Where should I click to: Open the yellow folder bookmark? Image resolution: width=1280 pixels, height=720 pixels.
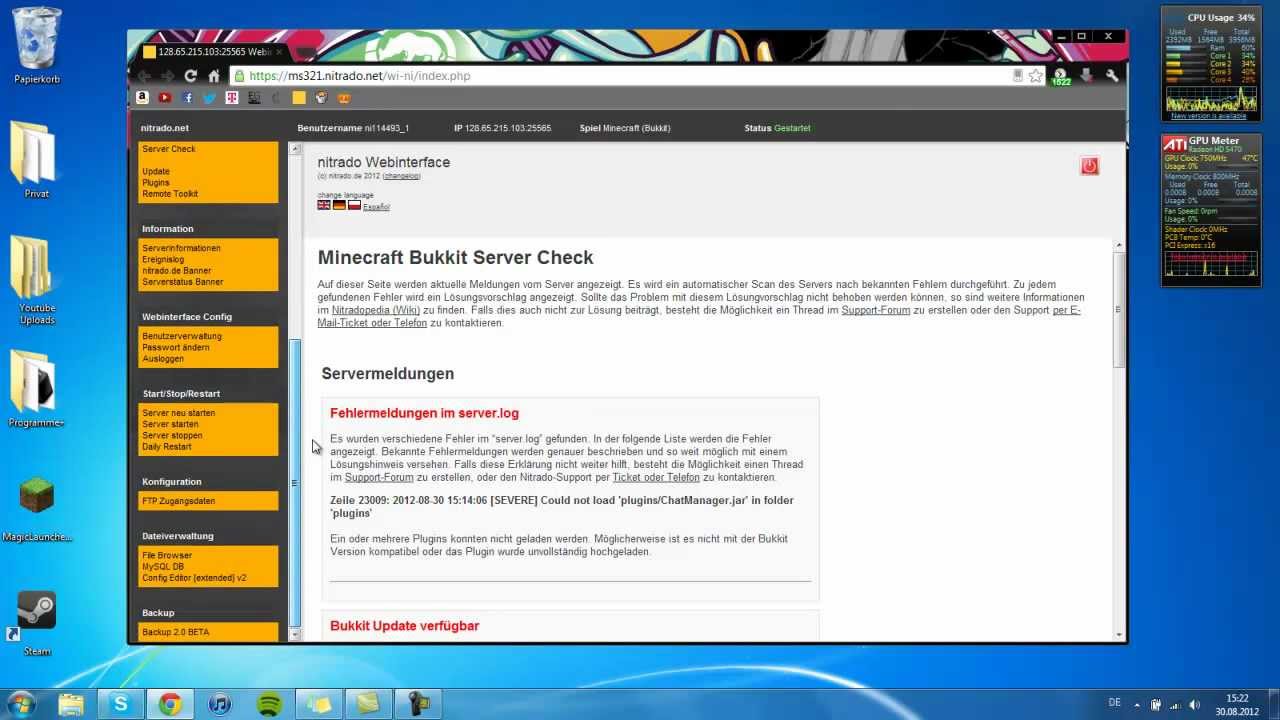pos(298,98)
